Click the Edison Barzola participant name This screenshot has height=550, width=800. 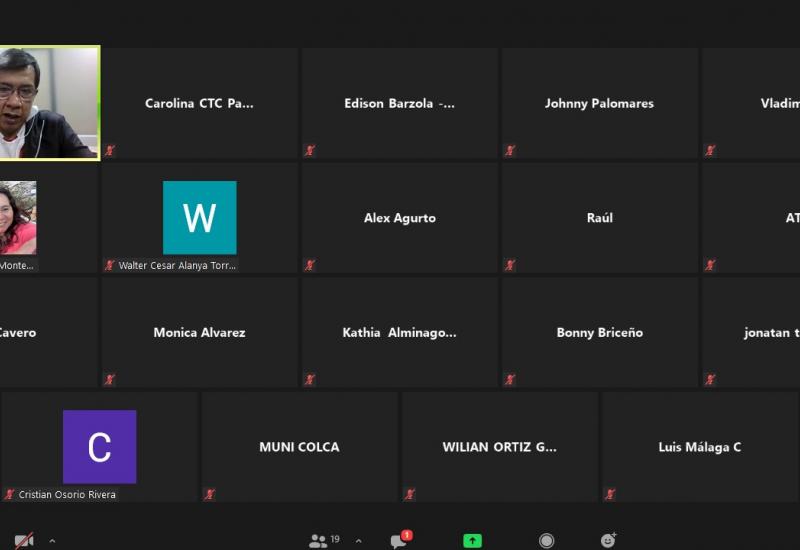coord(399,104)
